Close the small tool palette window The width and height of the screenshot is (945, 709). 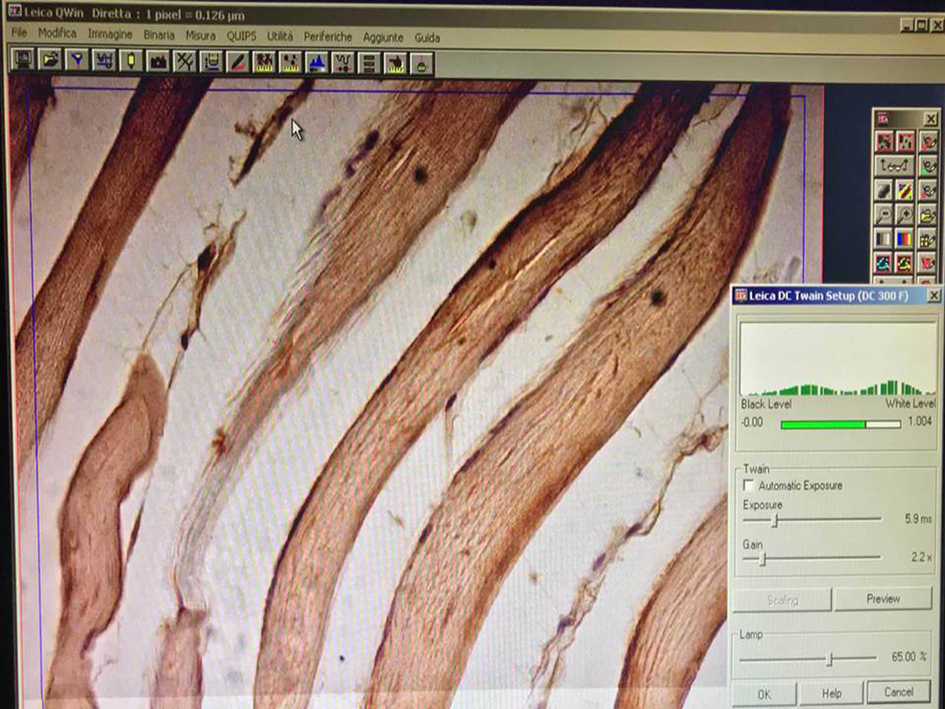point(931,118)
